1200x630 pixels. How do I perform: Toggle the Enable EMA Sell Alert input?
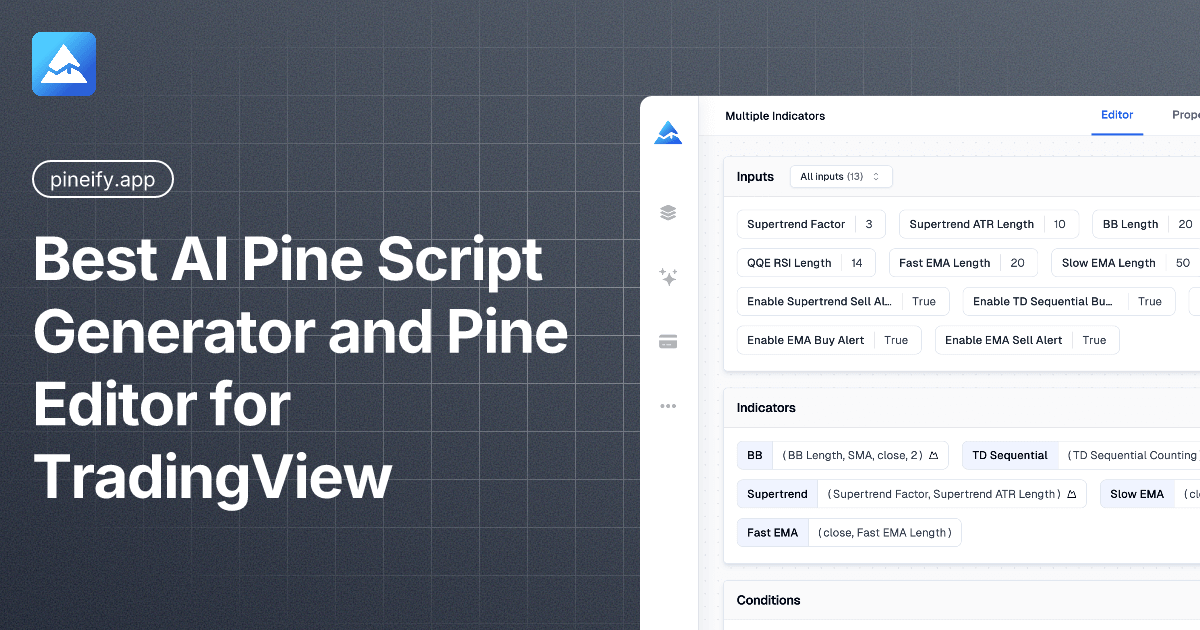point(1027,340)
